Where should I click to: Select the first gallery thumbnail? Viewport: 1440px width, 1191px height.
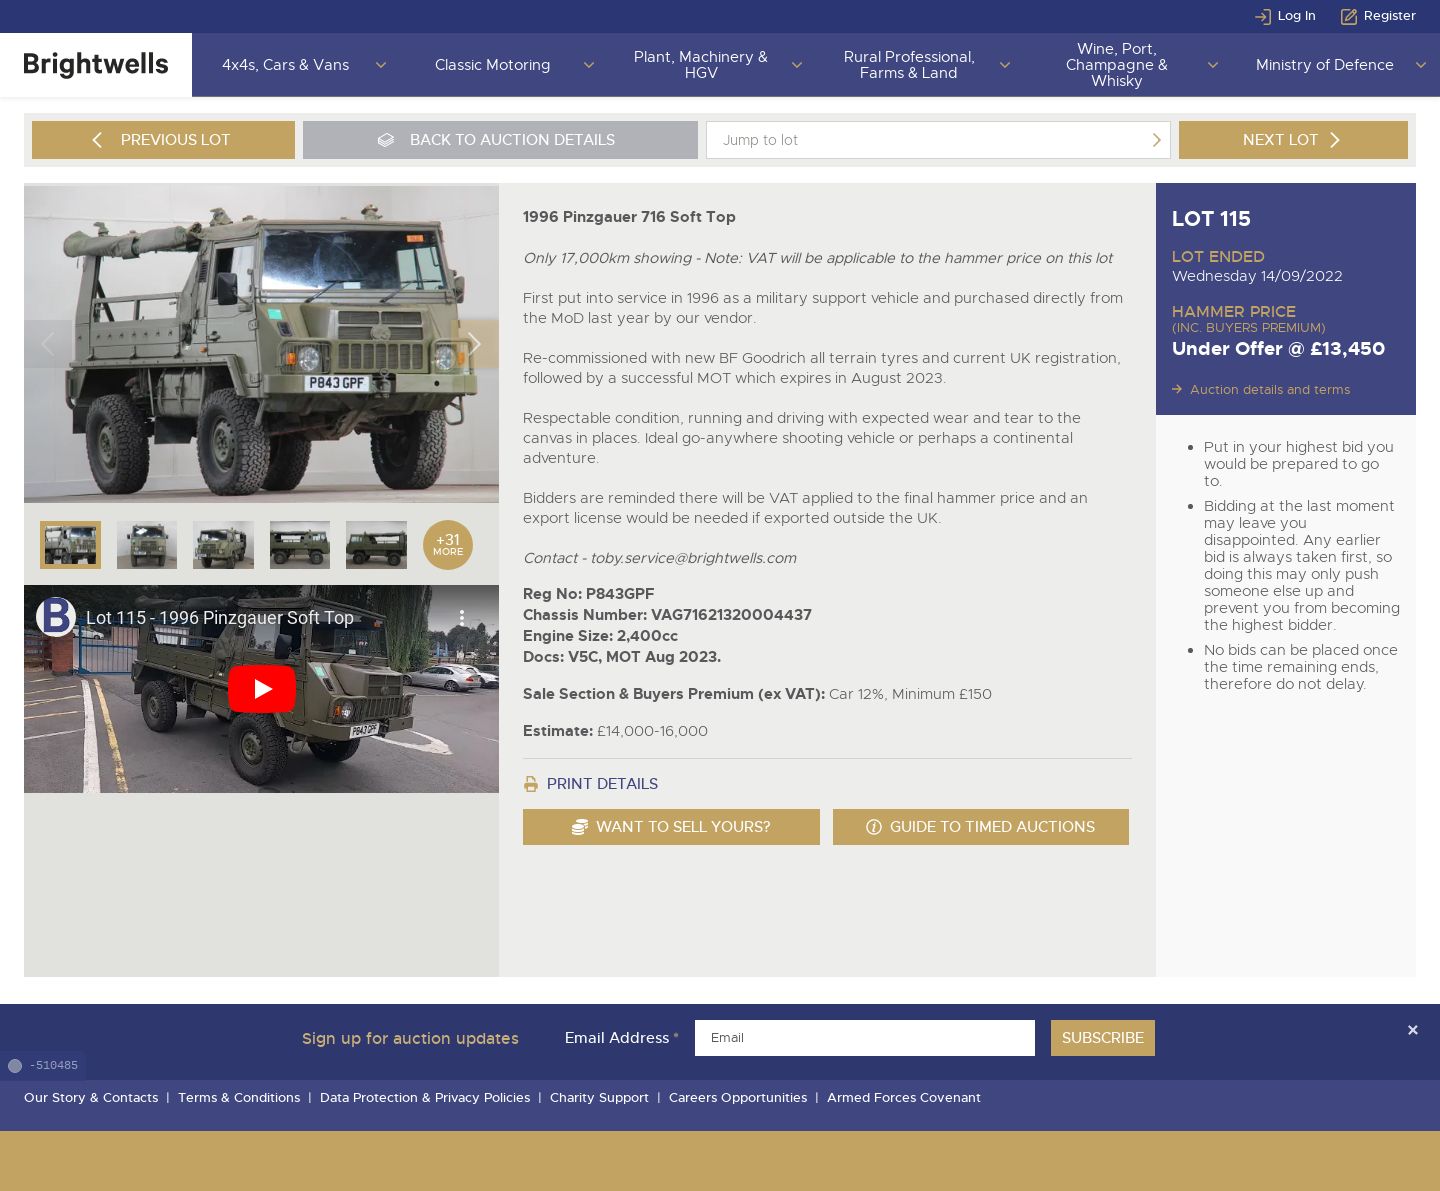pyautogui.click(x=70, y=545)
